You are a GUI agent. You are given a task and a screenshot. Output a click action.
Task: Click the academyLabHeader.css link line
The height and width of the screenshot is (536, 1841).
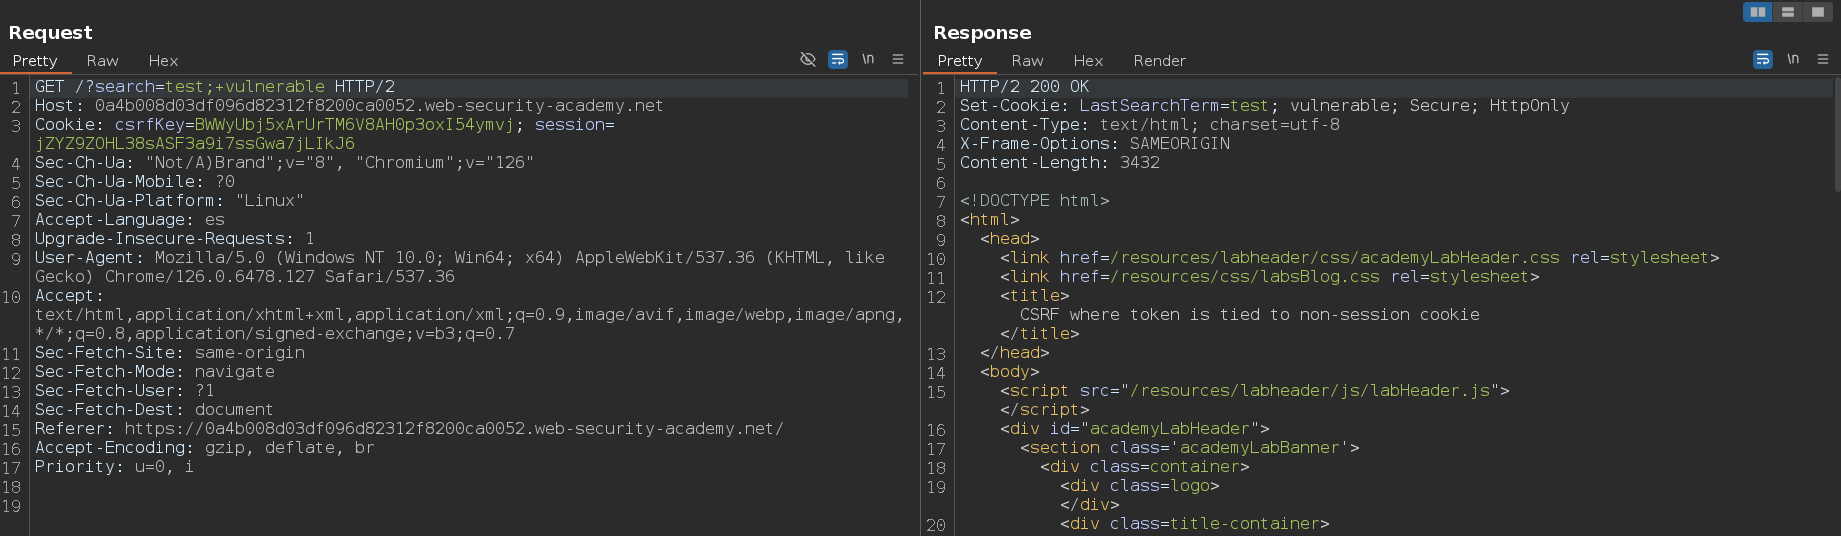(x=1360, y=258)
